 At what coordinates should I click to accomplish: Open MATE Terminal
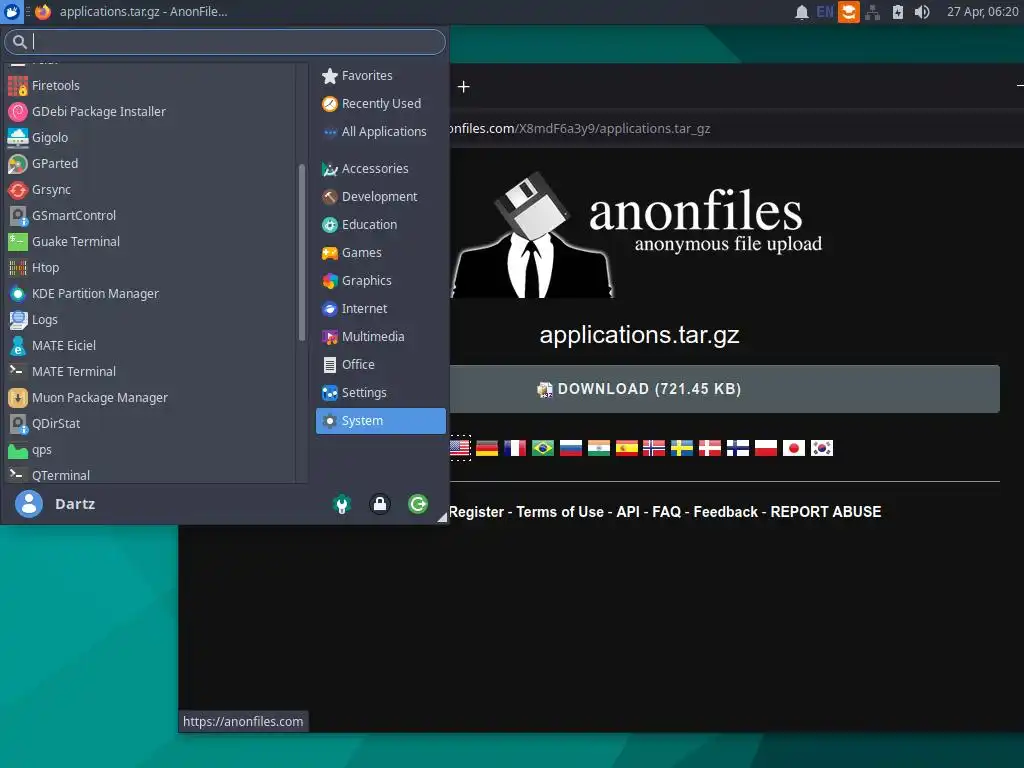[150, 372]
